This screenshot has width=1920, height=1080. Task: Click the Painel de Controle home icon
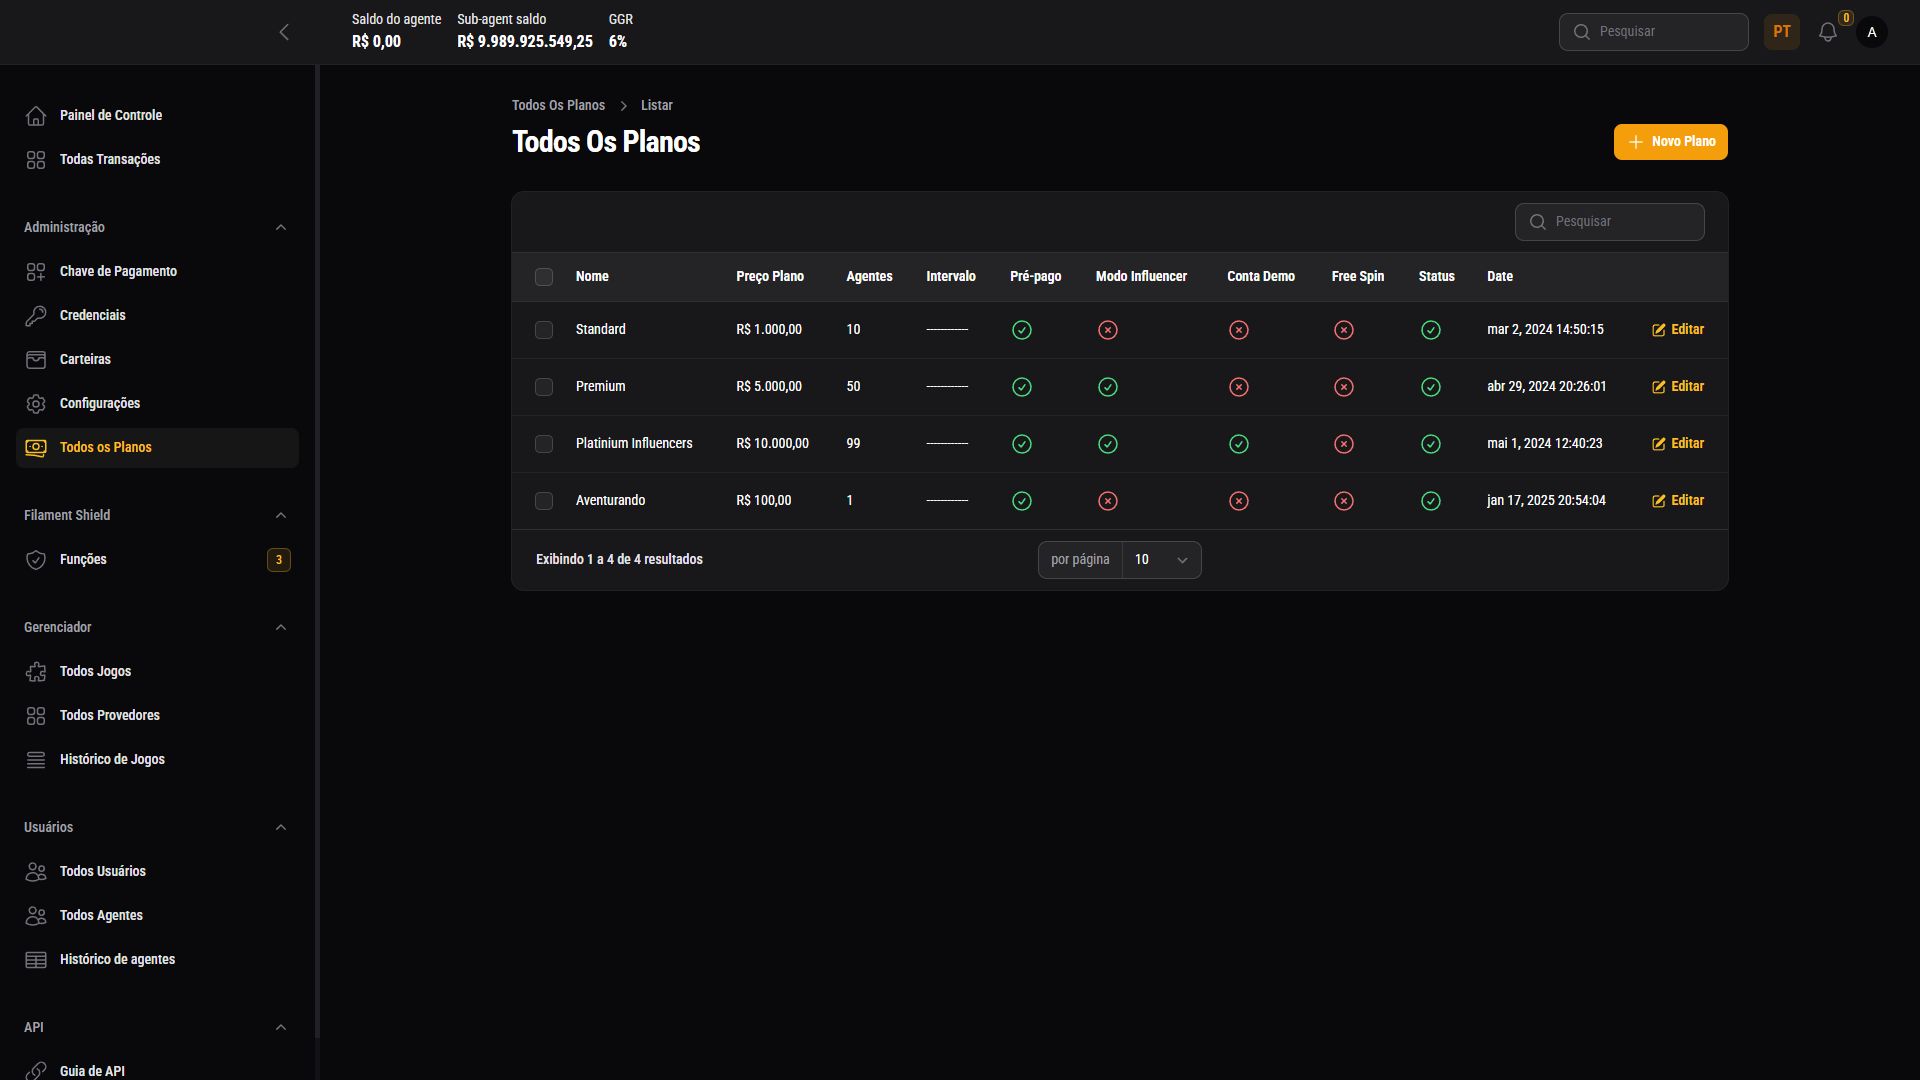click(x=36, y=116)
